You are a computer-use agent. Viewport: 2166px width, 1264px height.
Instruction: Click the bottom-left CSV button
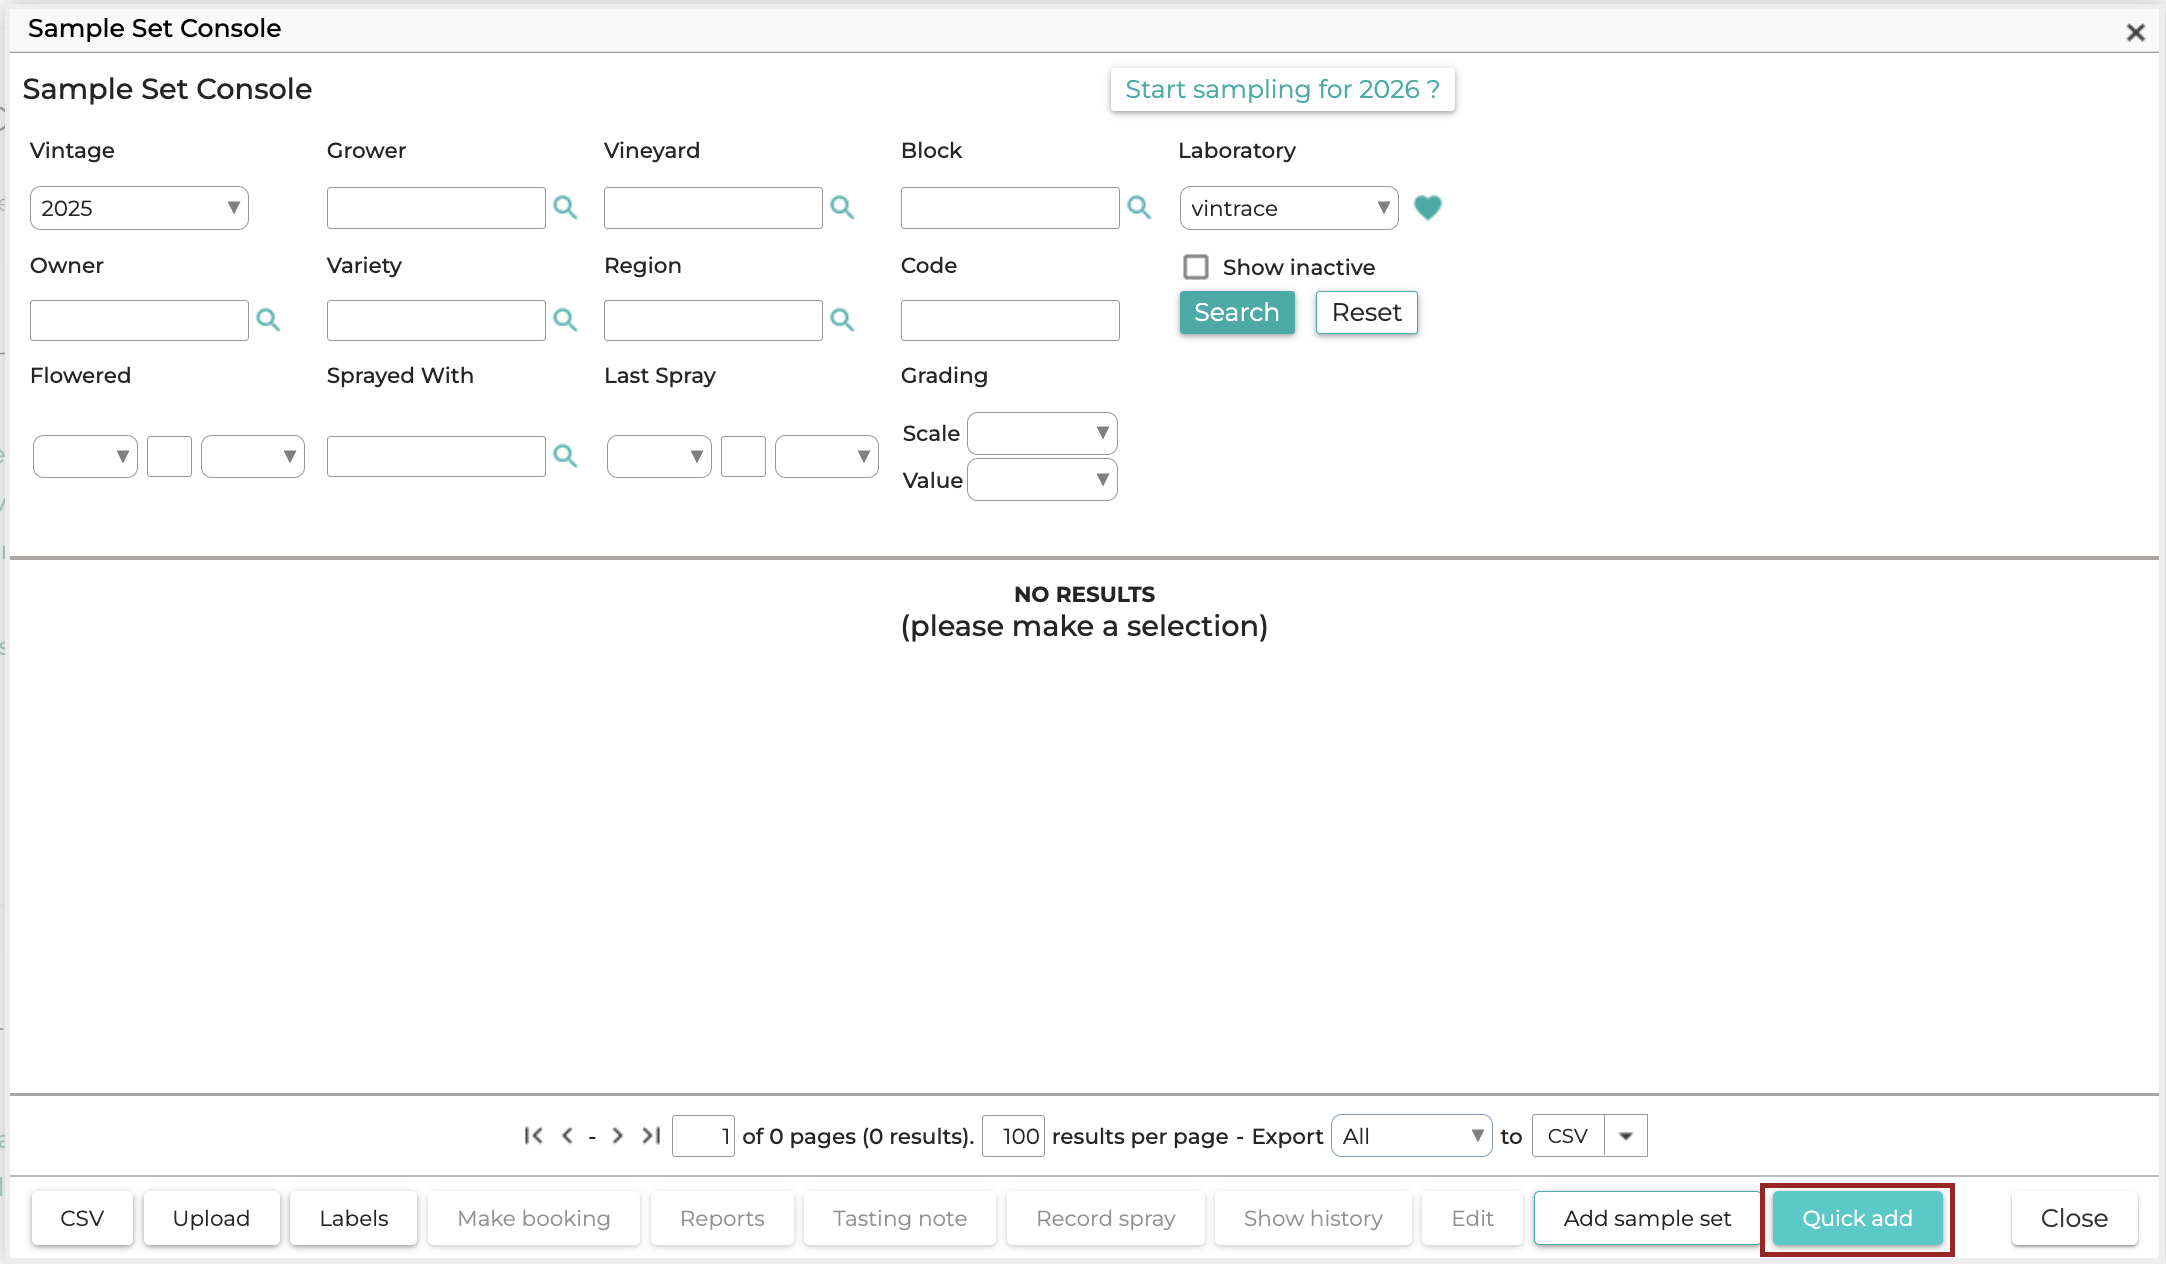[82, 1218]
